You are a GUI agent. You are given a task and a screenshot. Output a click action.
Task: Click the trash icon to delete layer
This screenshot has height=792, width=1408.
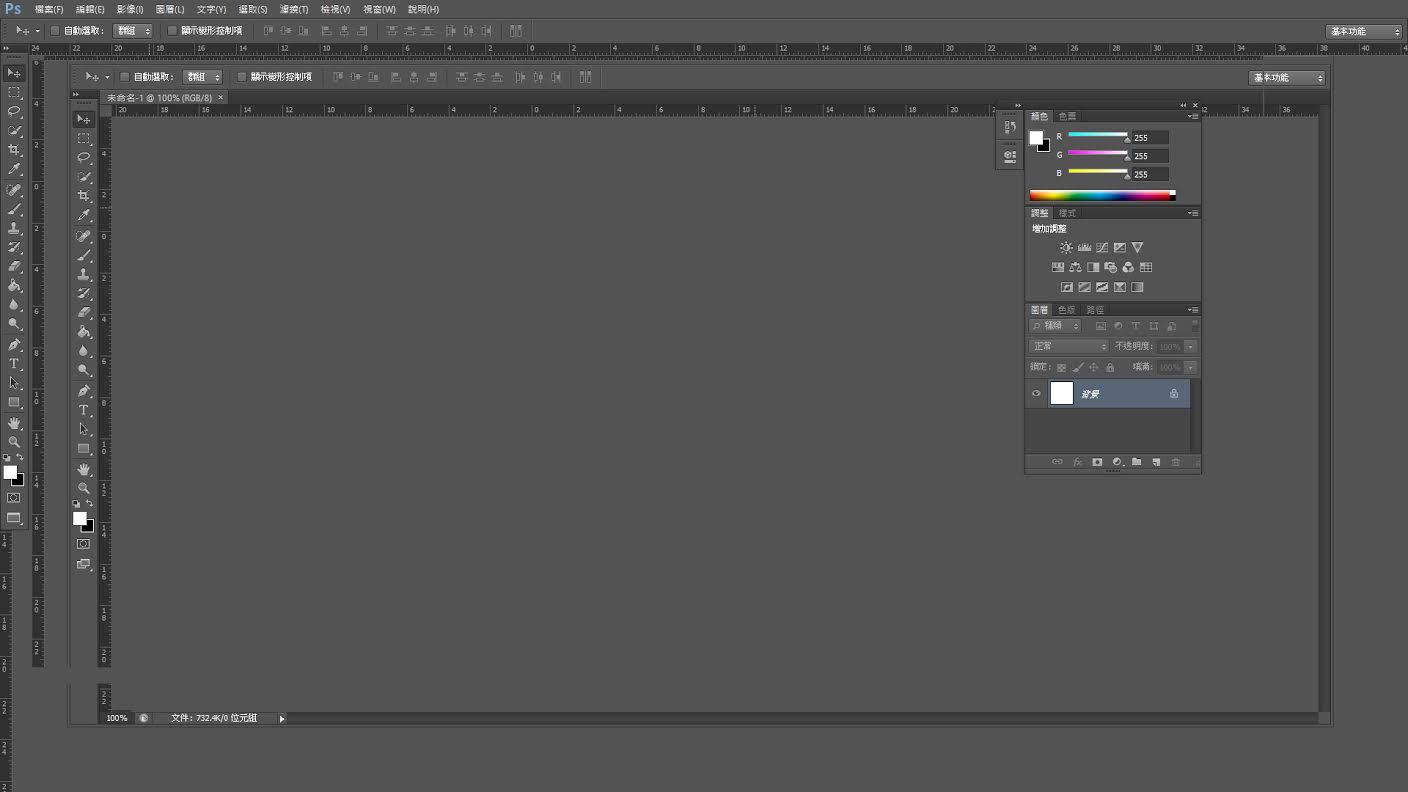1175,462
